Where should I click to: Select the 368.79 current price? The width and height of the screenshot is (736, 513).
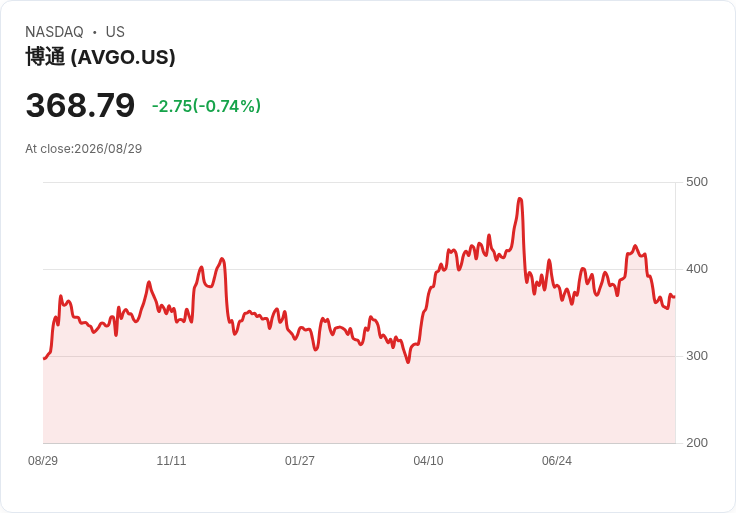click(80, 105)
